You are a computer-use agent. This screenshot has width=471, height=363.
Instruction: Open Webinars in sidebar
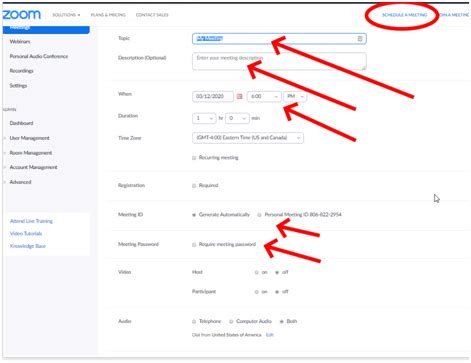pyautogui.click(x=20, y=42)
